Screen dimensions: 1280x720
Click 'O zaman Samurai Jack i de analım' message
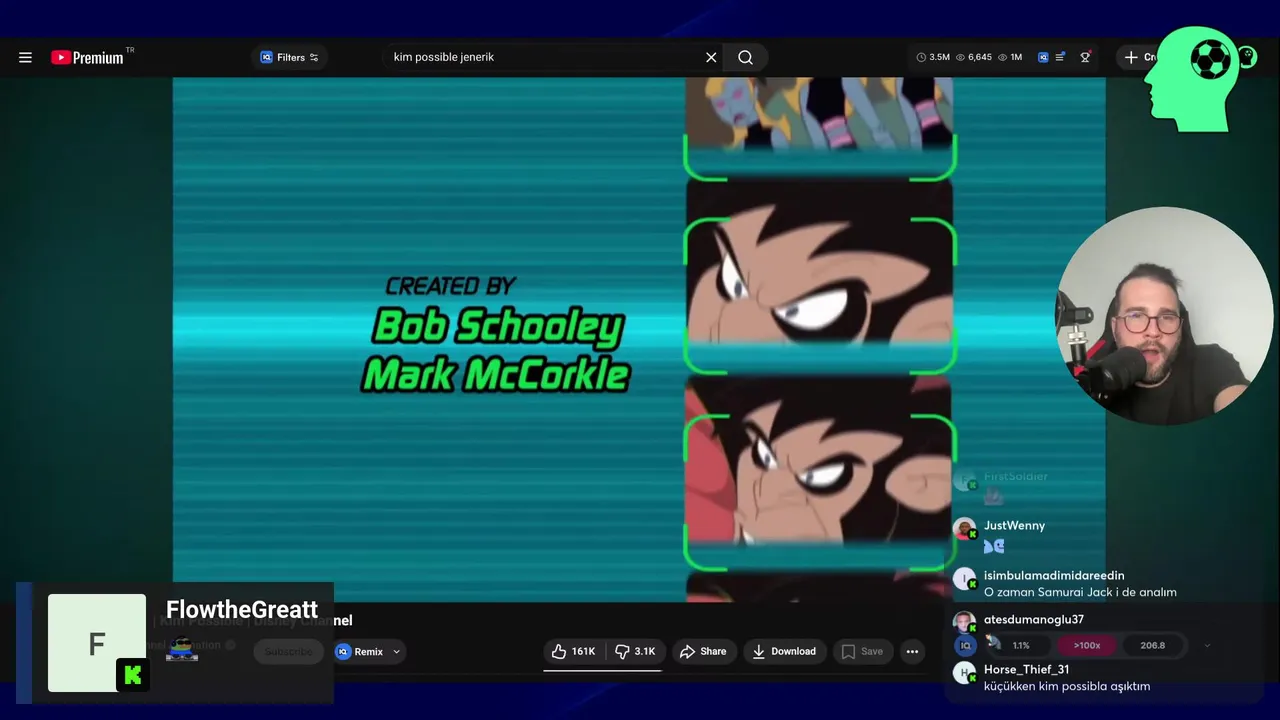(x=1080, y=592)
